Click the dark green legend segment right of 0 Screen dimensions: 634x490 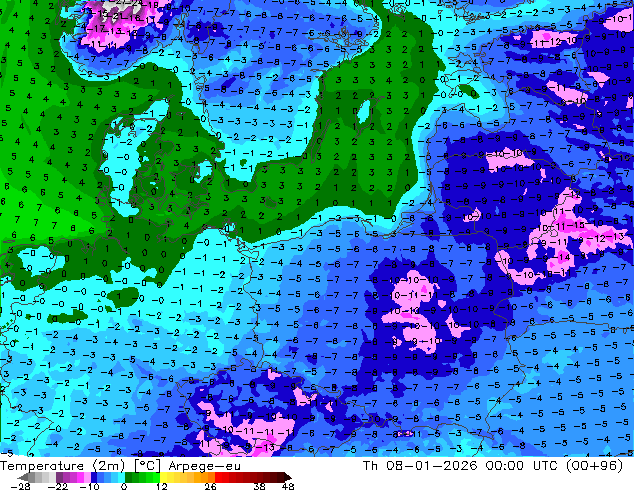coord(129,477)
